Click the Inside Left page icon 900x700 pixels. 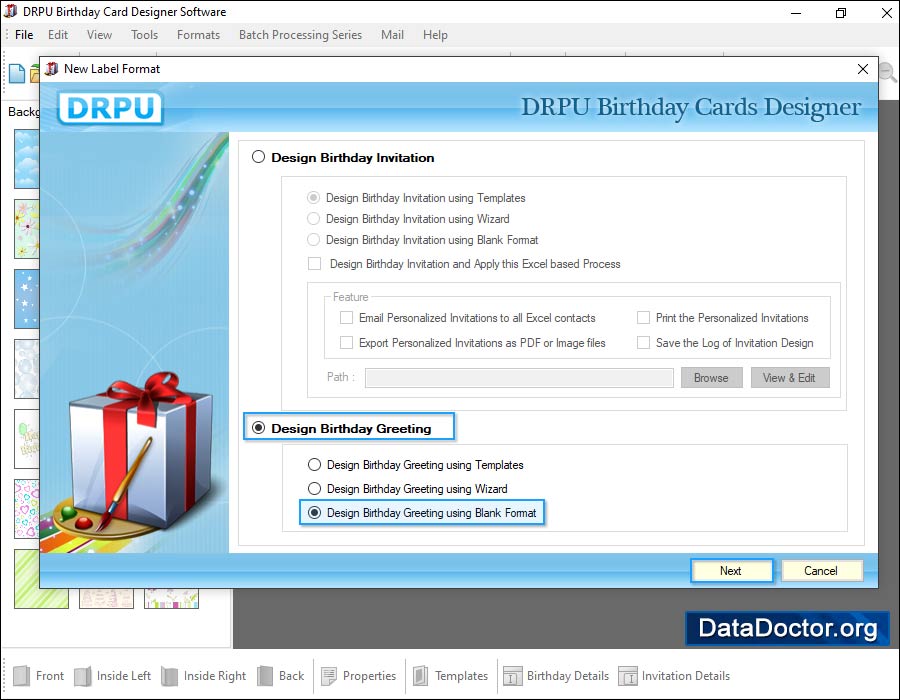coord(82,676)
